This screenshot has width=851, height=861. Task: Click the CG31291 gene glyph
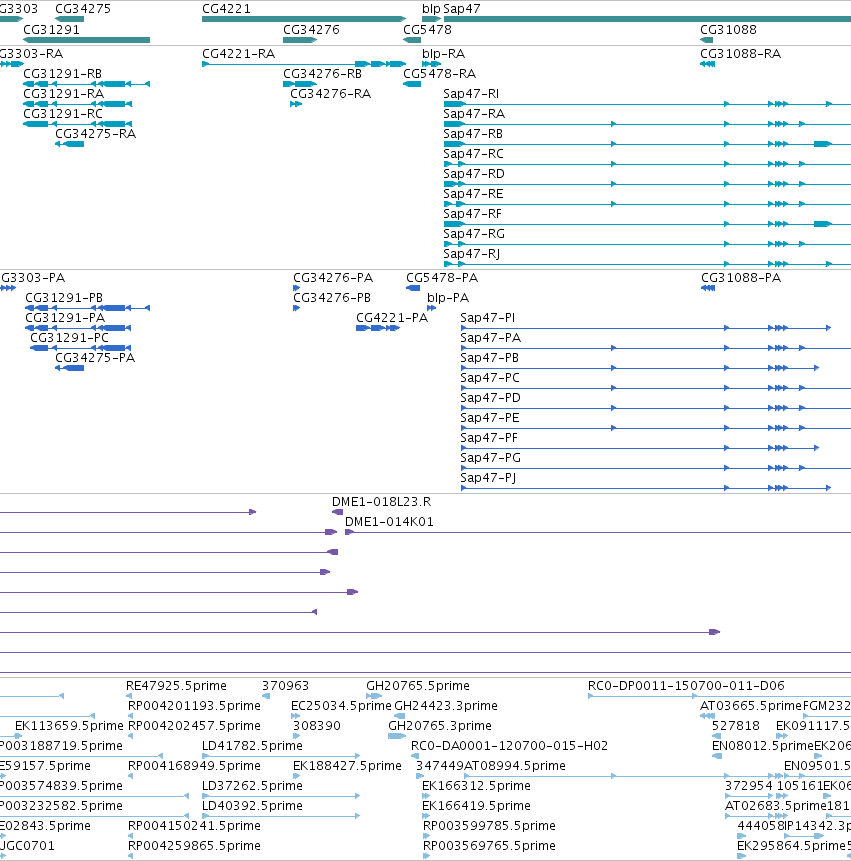86,40
